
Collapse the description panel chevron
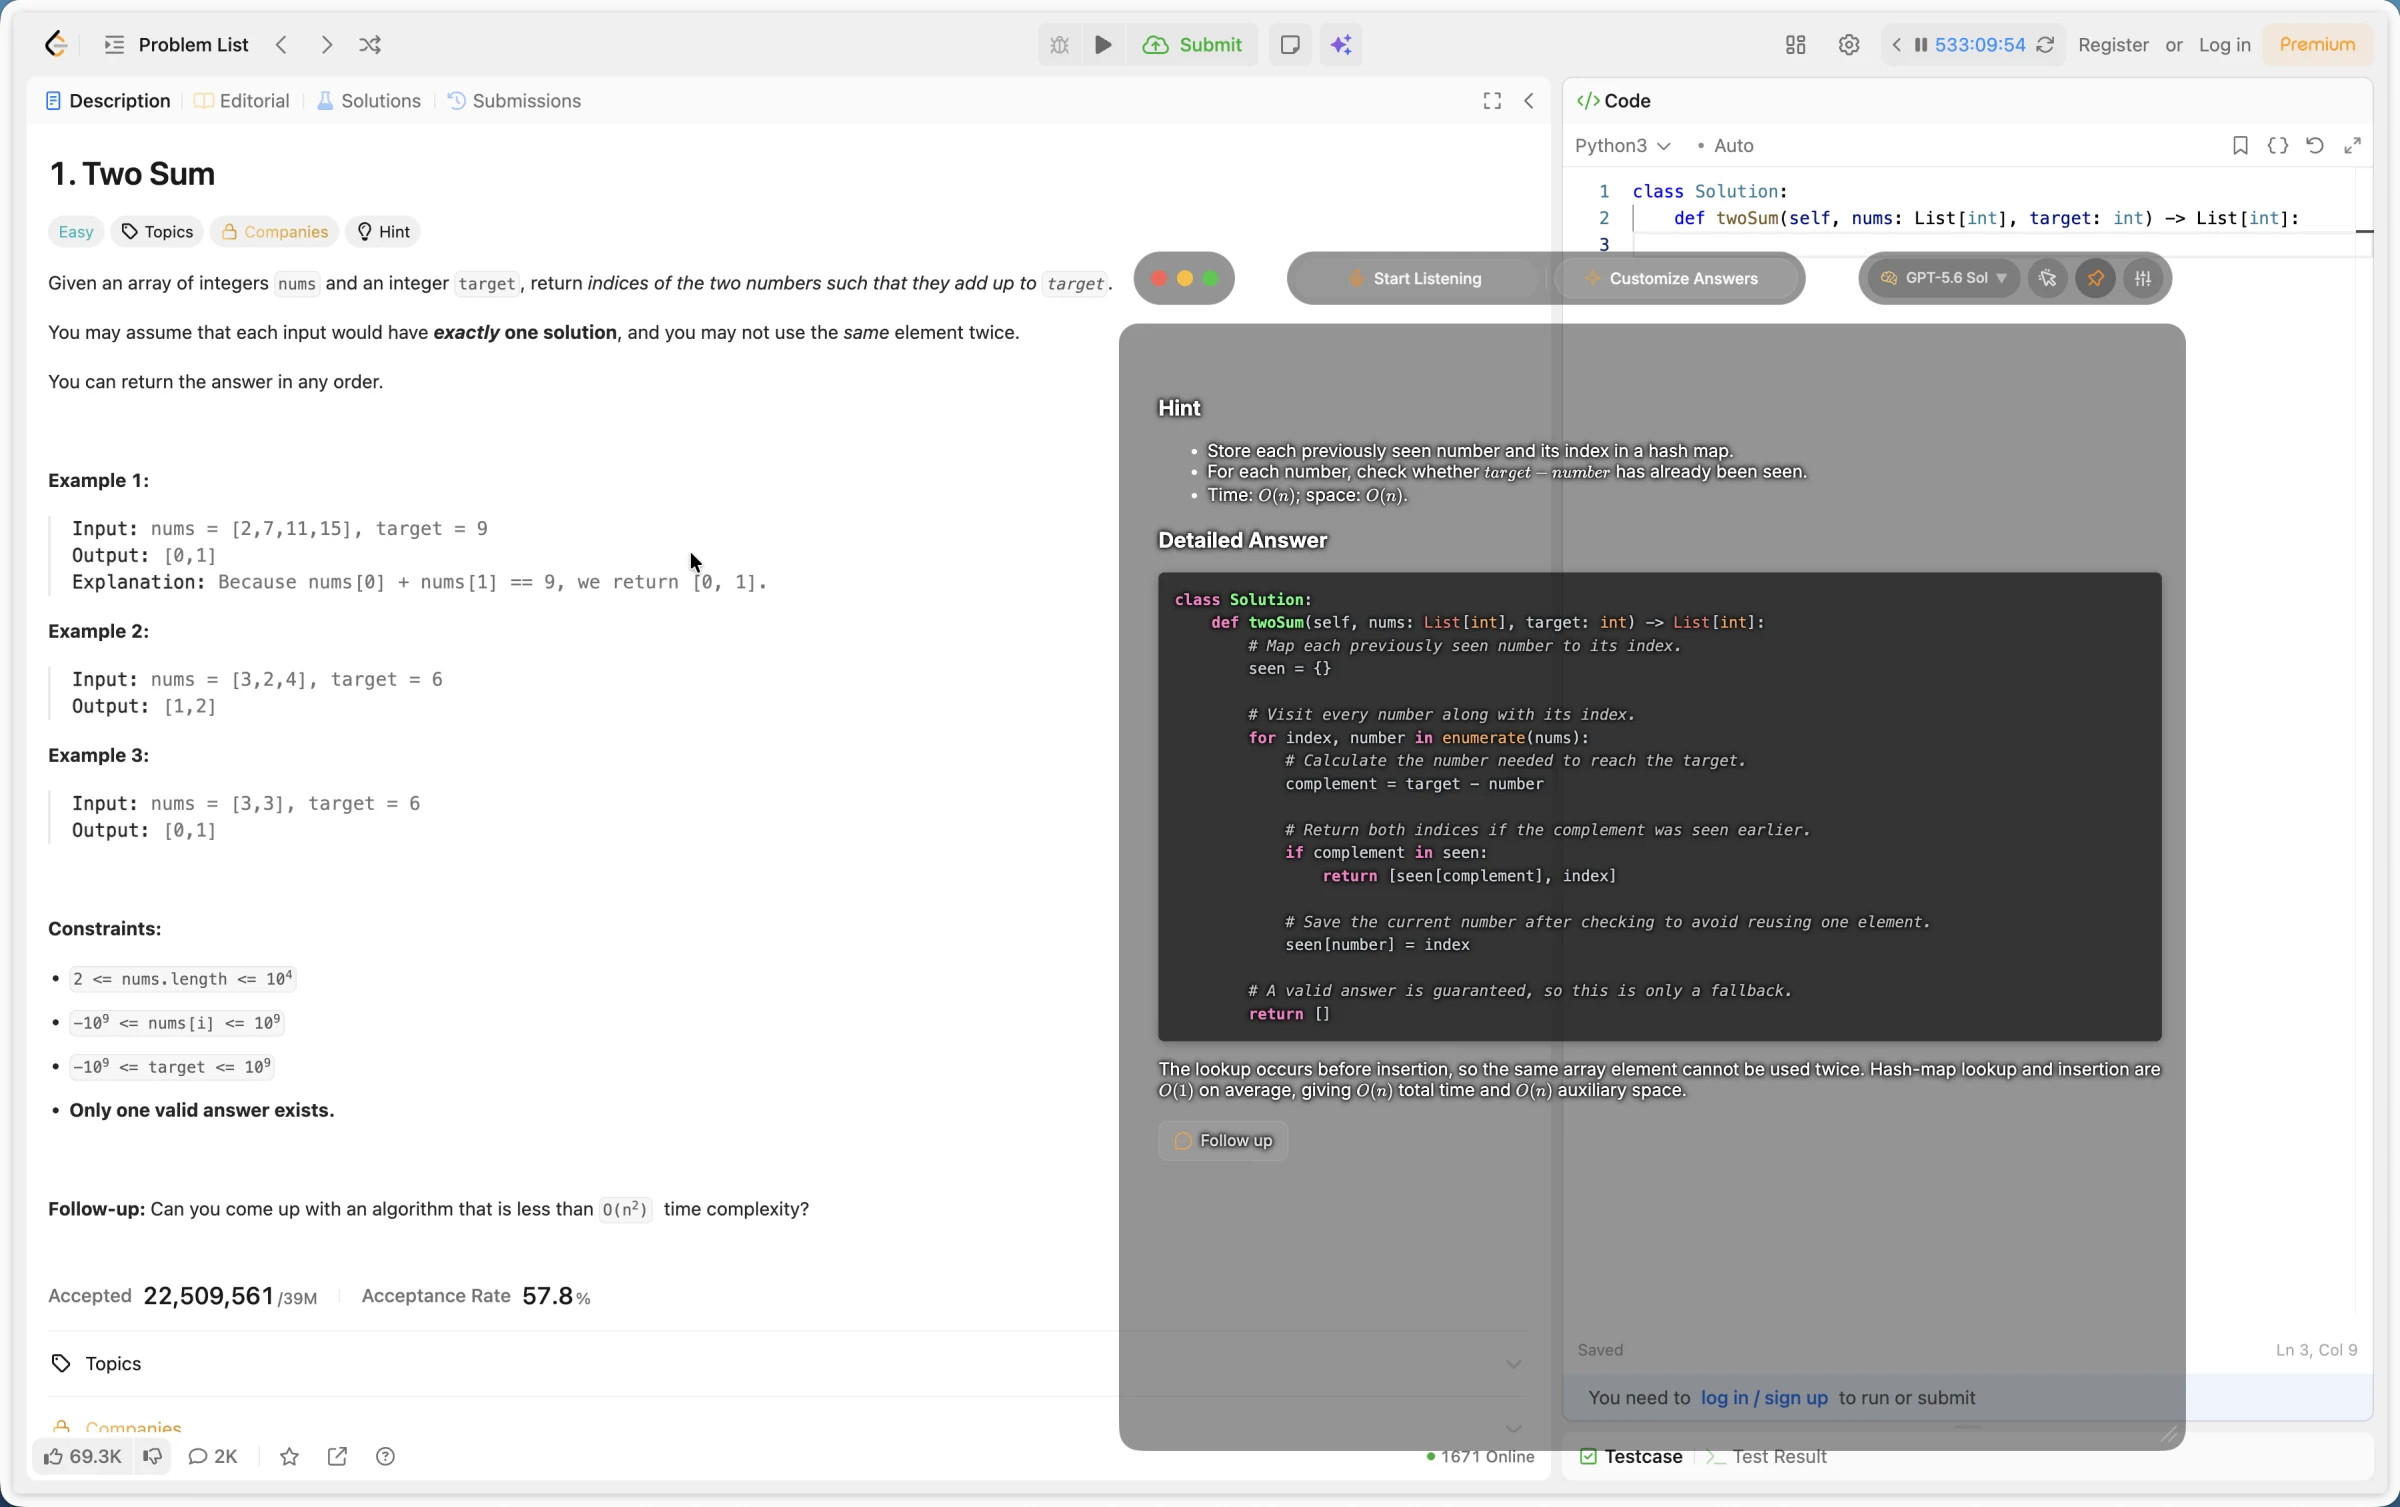click(x=1529, y=100)
